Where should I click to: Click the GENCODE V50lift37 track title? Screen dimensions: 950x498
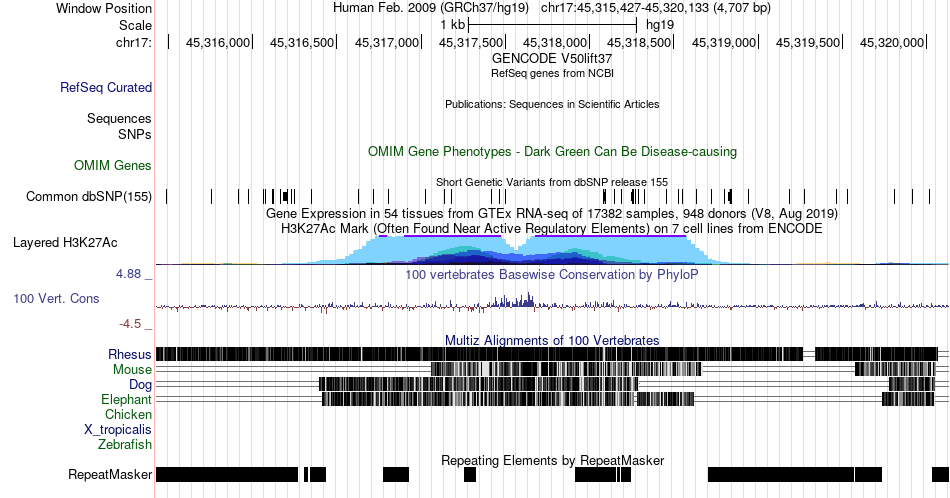tap(552, 59)
